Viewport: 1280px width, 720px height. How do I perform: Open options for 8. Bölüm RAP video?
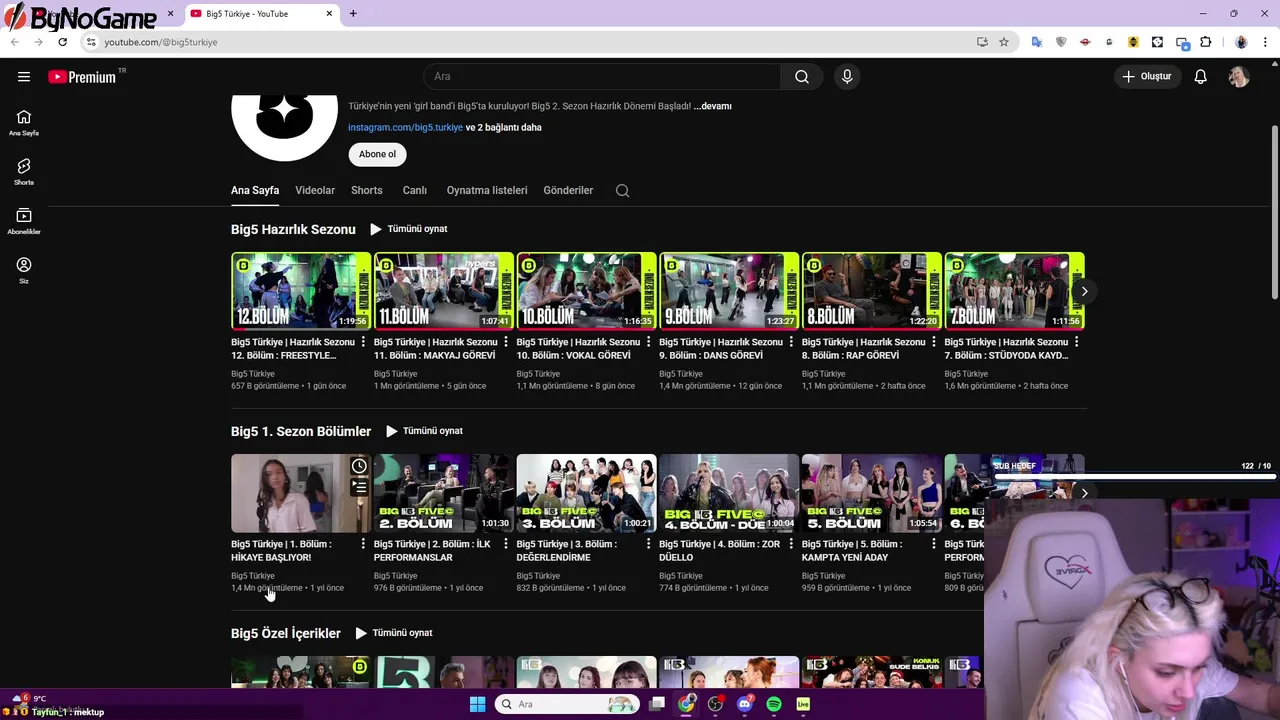pos(934,342)
